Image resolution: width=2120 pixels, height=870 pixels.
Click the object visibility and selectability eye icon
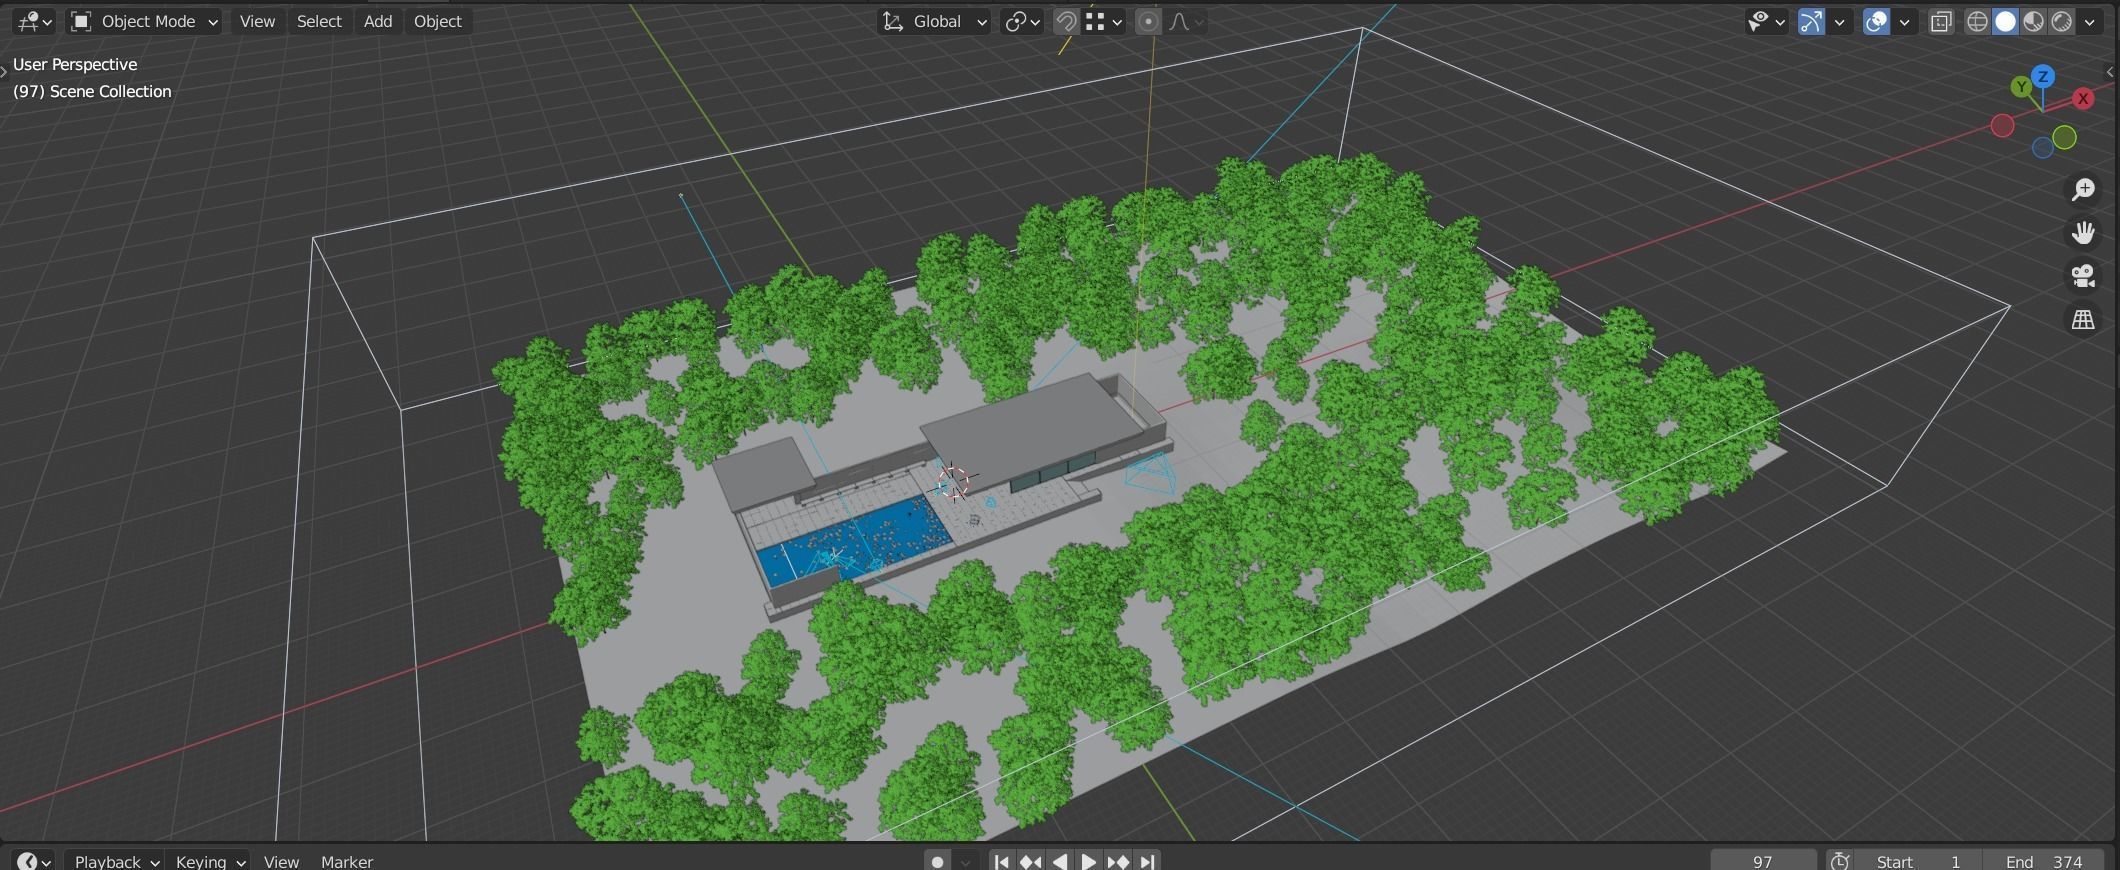click(1758, 21)
